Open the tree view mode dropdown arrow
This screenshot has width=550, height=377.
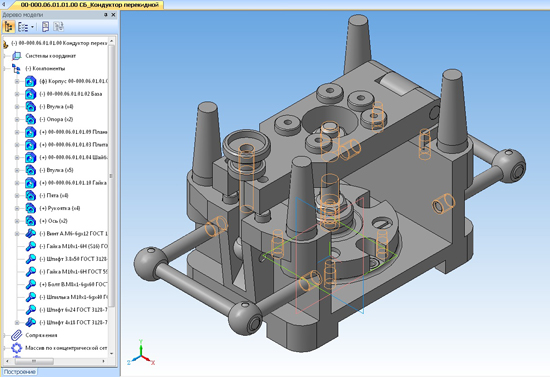click(x=32, y=27)
